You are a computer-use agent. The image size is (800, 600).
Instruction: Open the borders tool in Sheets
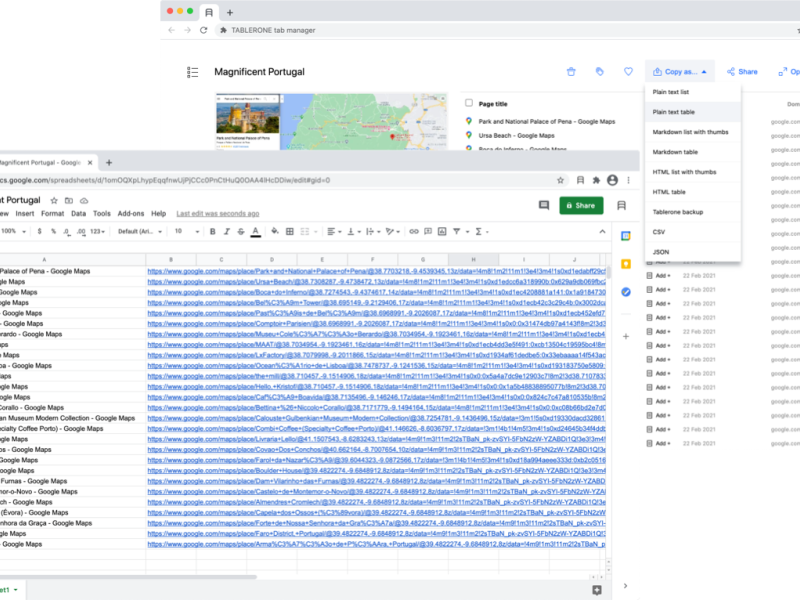tap(290, 232)
